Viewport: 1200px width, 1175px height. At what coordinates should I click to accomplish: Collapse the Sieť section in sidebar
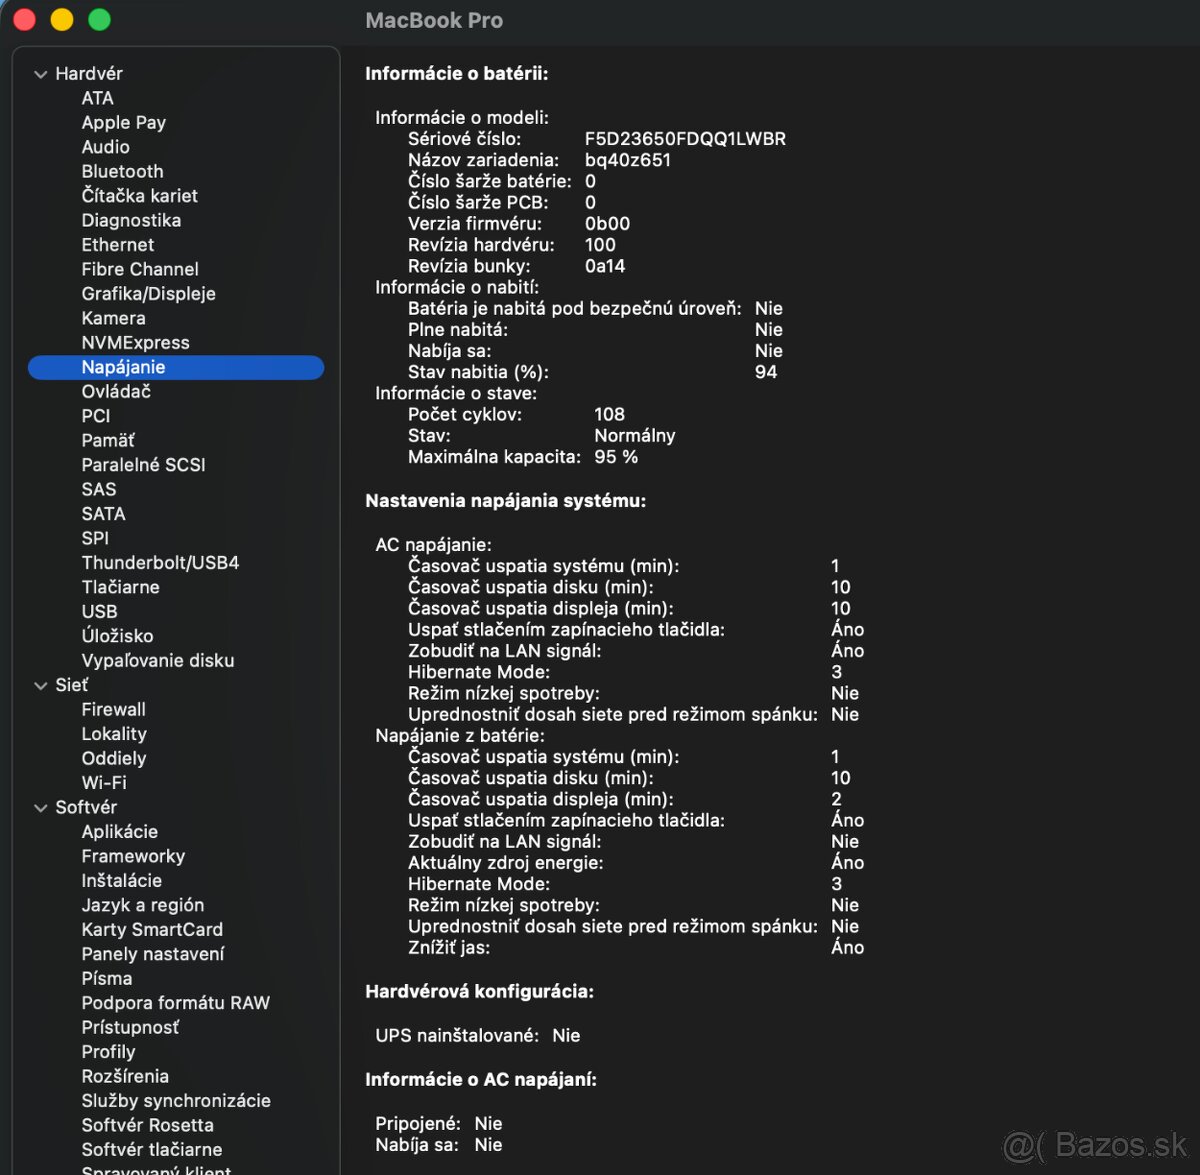(41, 685)
